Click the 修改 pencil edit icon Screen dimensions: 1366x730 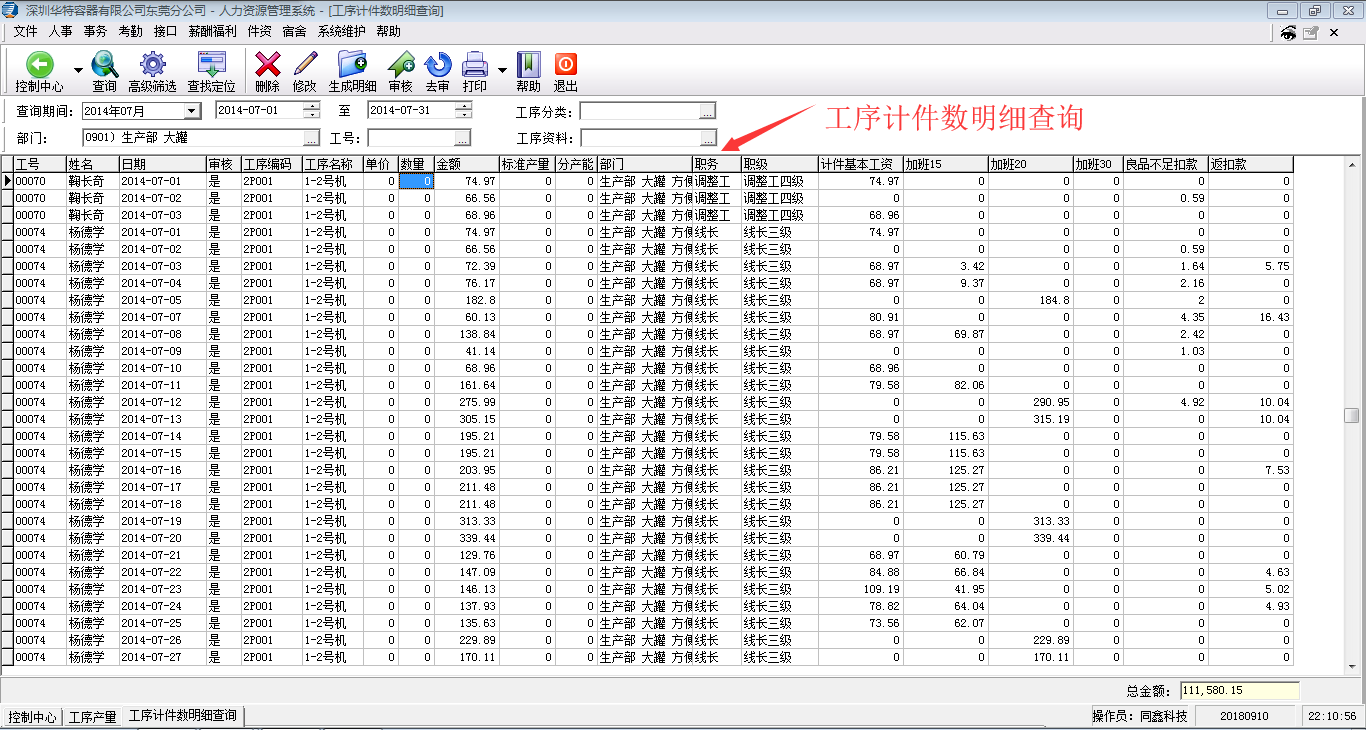[x=305, y=66]
